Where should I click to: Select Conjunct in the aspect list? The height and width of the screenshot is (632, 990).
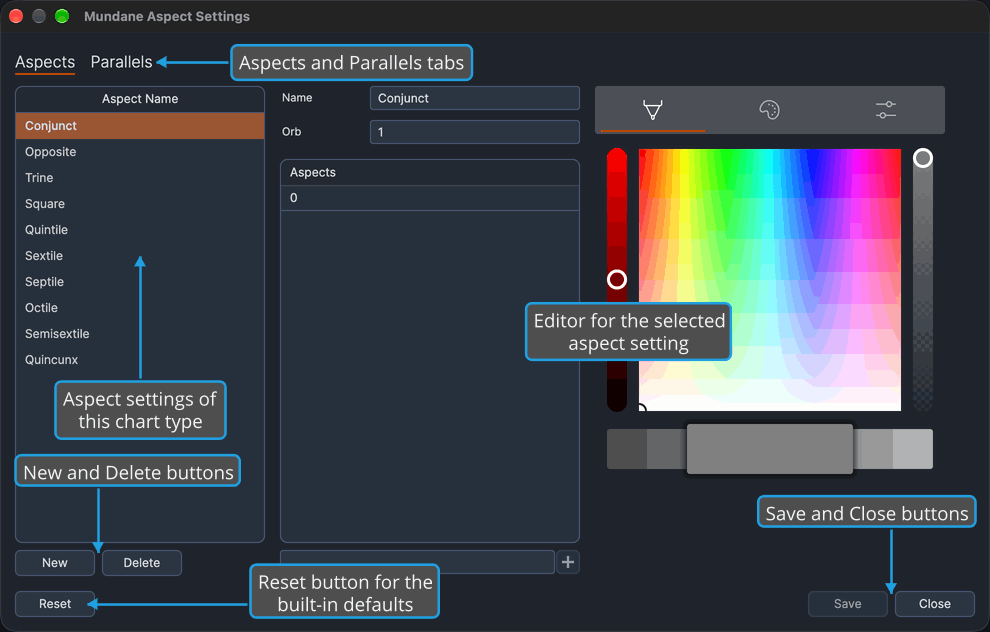coord(140,126)
